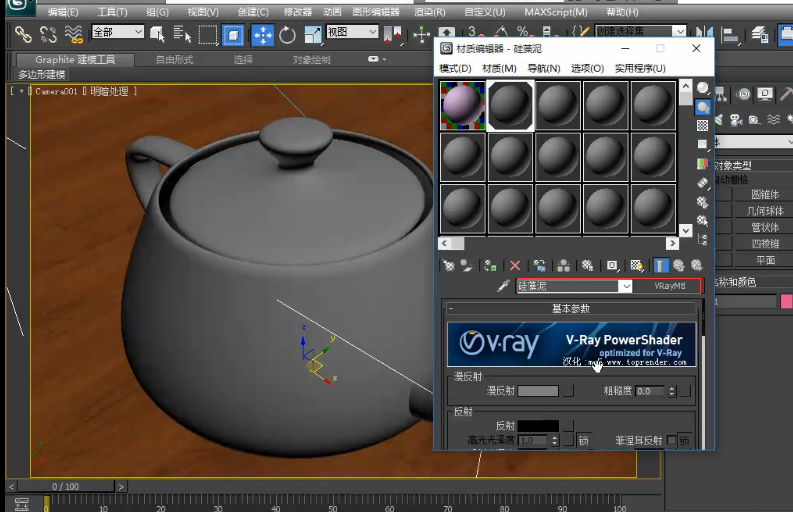The image size is (793, 512).
Task: Select the second material sample slot
Action: pyautogui.click(x=510, y=106)
